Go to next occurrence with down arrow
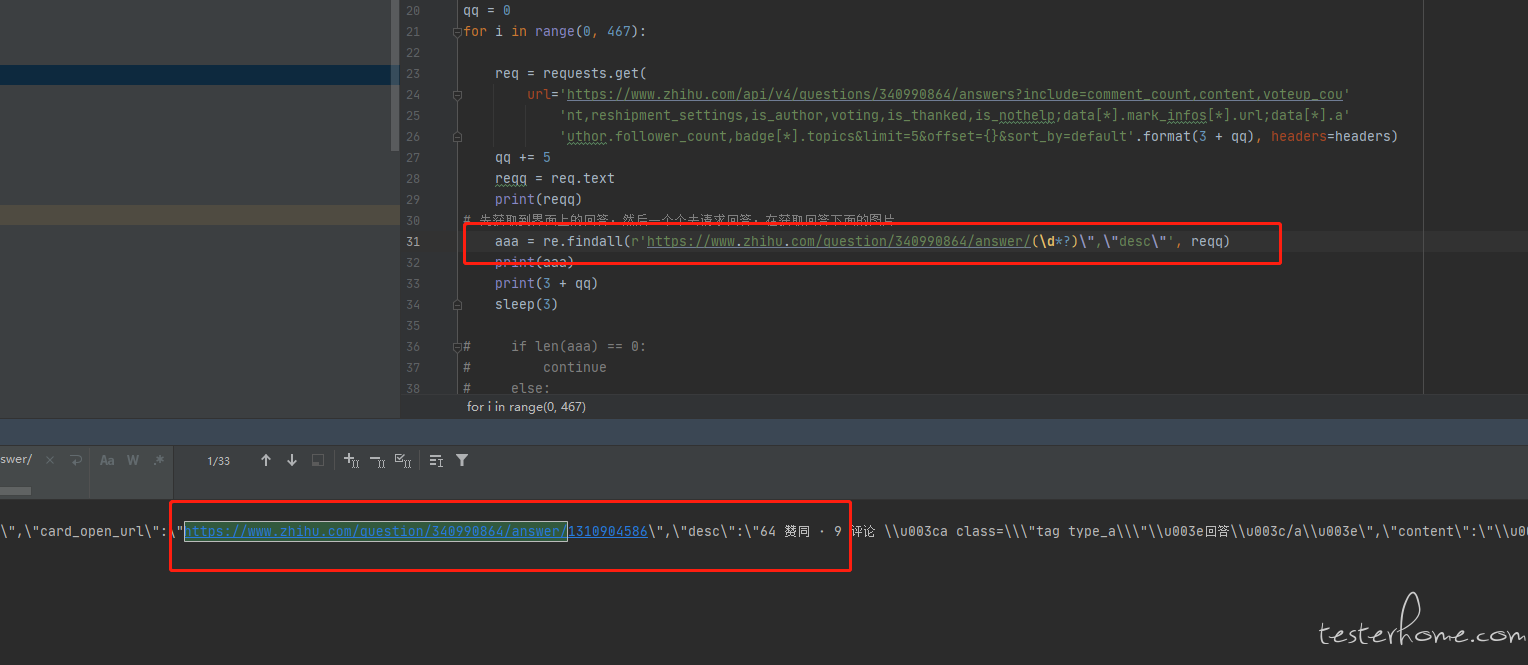Viewport: 1528px width, 665px height. [292, 460]
